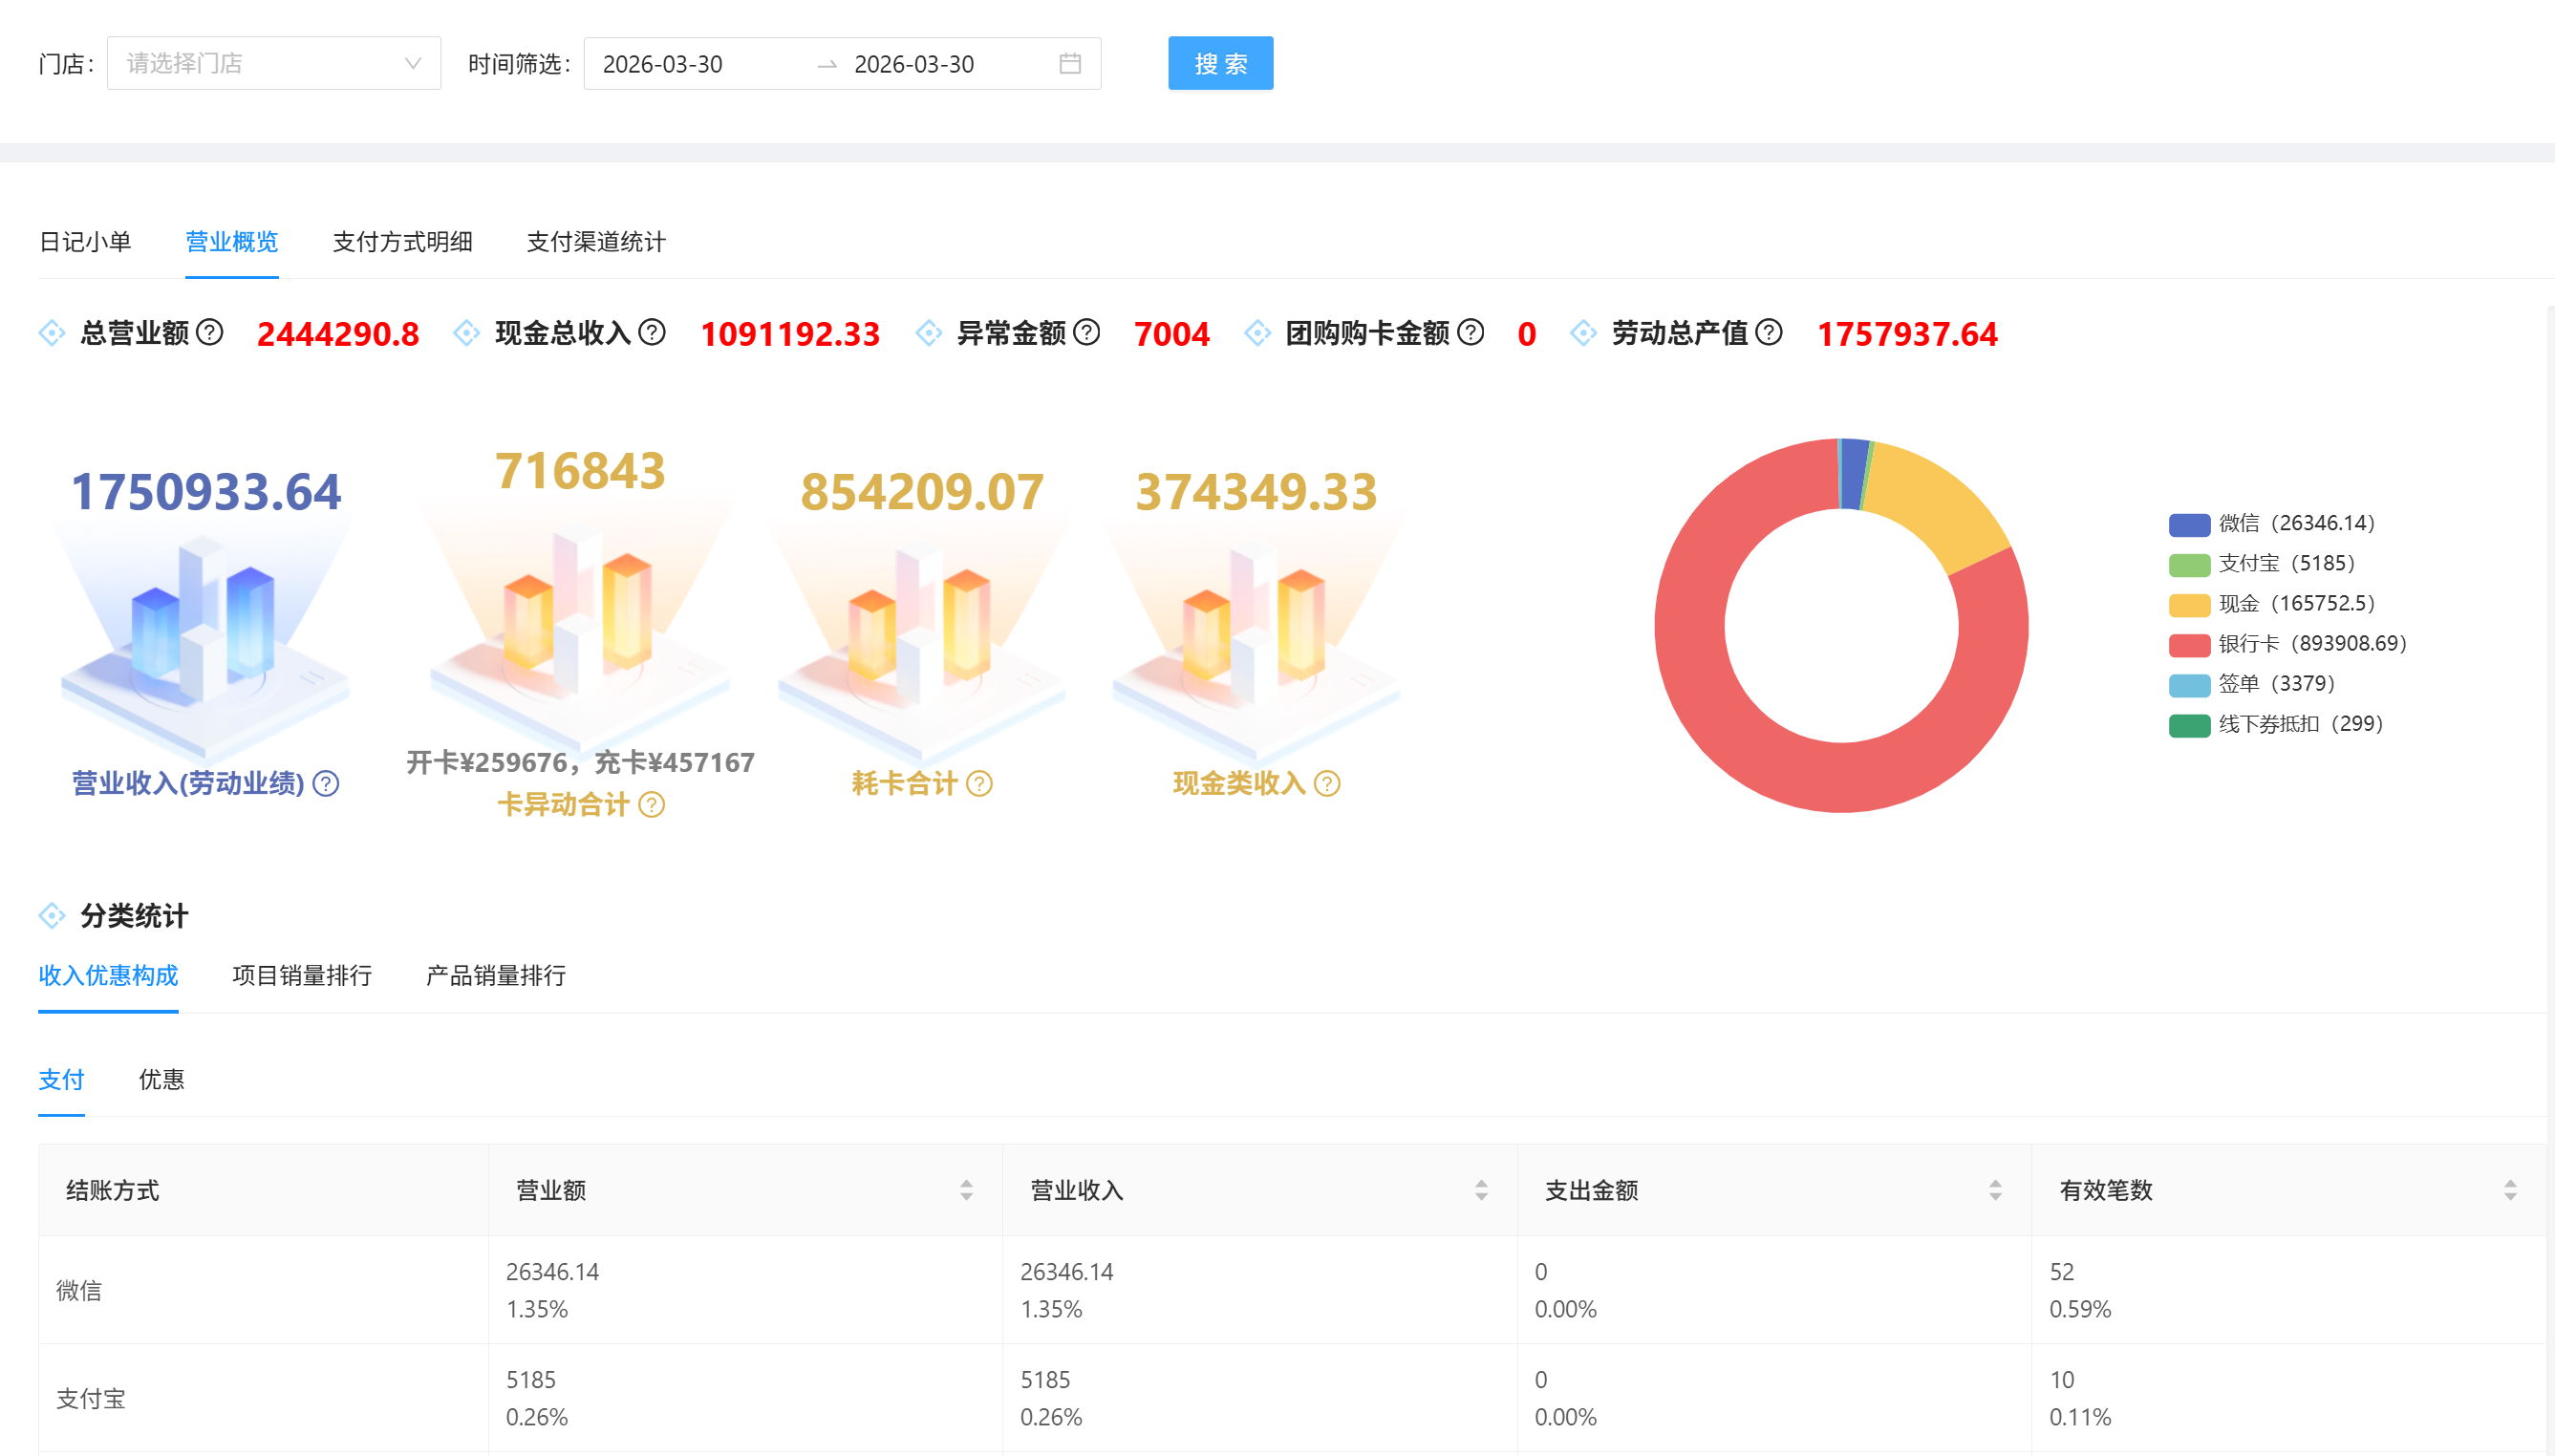2555x1456 pixels.
Task: Switch to 支付方式明细 tab
Action: tap(402, 242)
